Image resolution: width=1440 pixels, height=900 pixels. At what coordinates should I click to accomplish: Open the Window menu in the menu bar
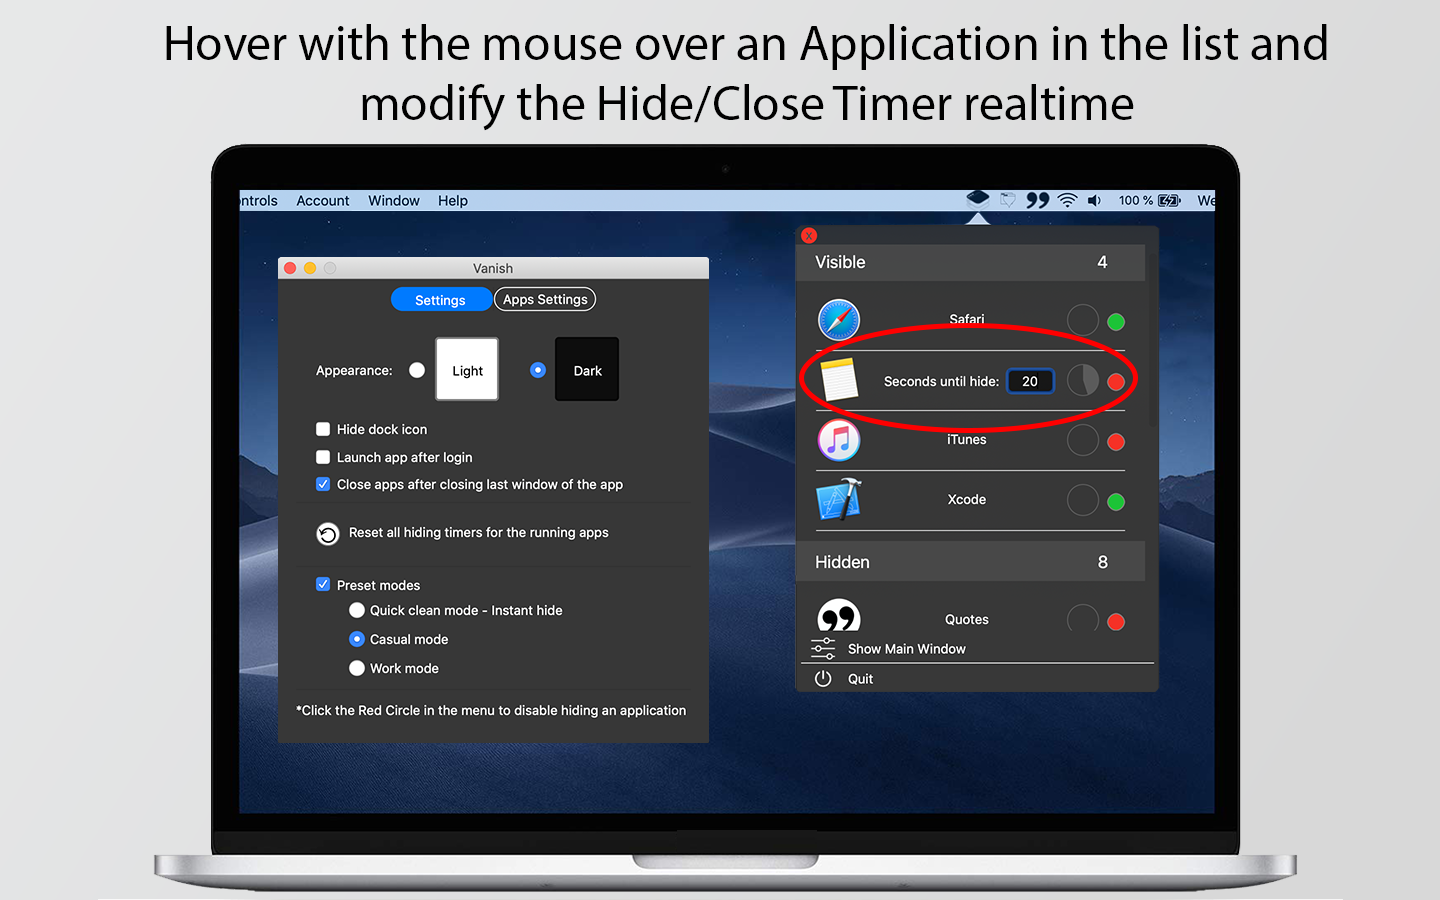[x=394, y=200]
